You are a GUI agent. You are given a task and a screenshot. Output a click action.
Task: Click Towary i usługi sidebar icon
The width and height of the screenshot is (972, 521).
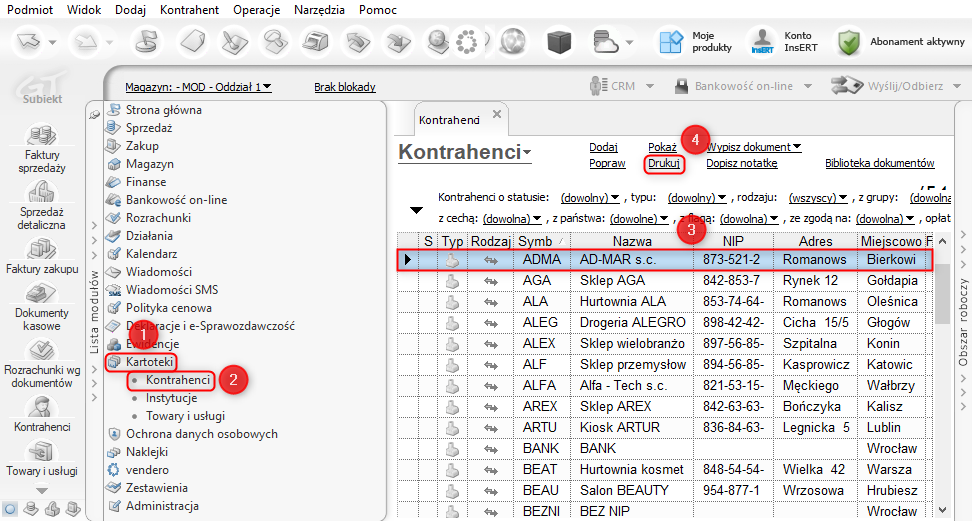(x=41, y=452)
